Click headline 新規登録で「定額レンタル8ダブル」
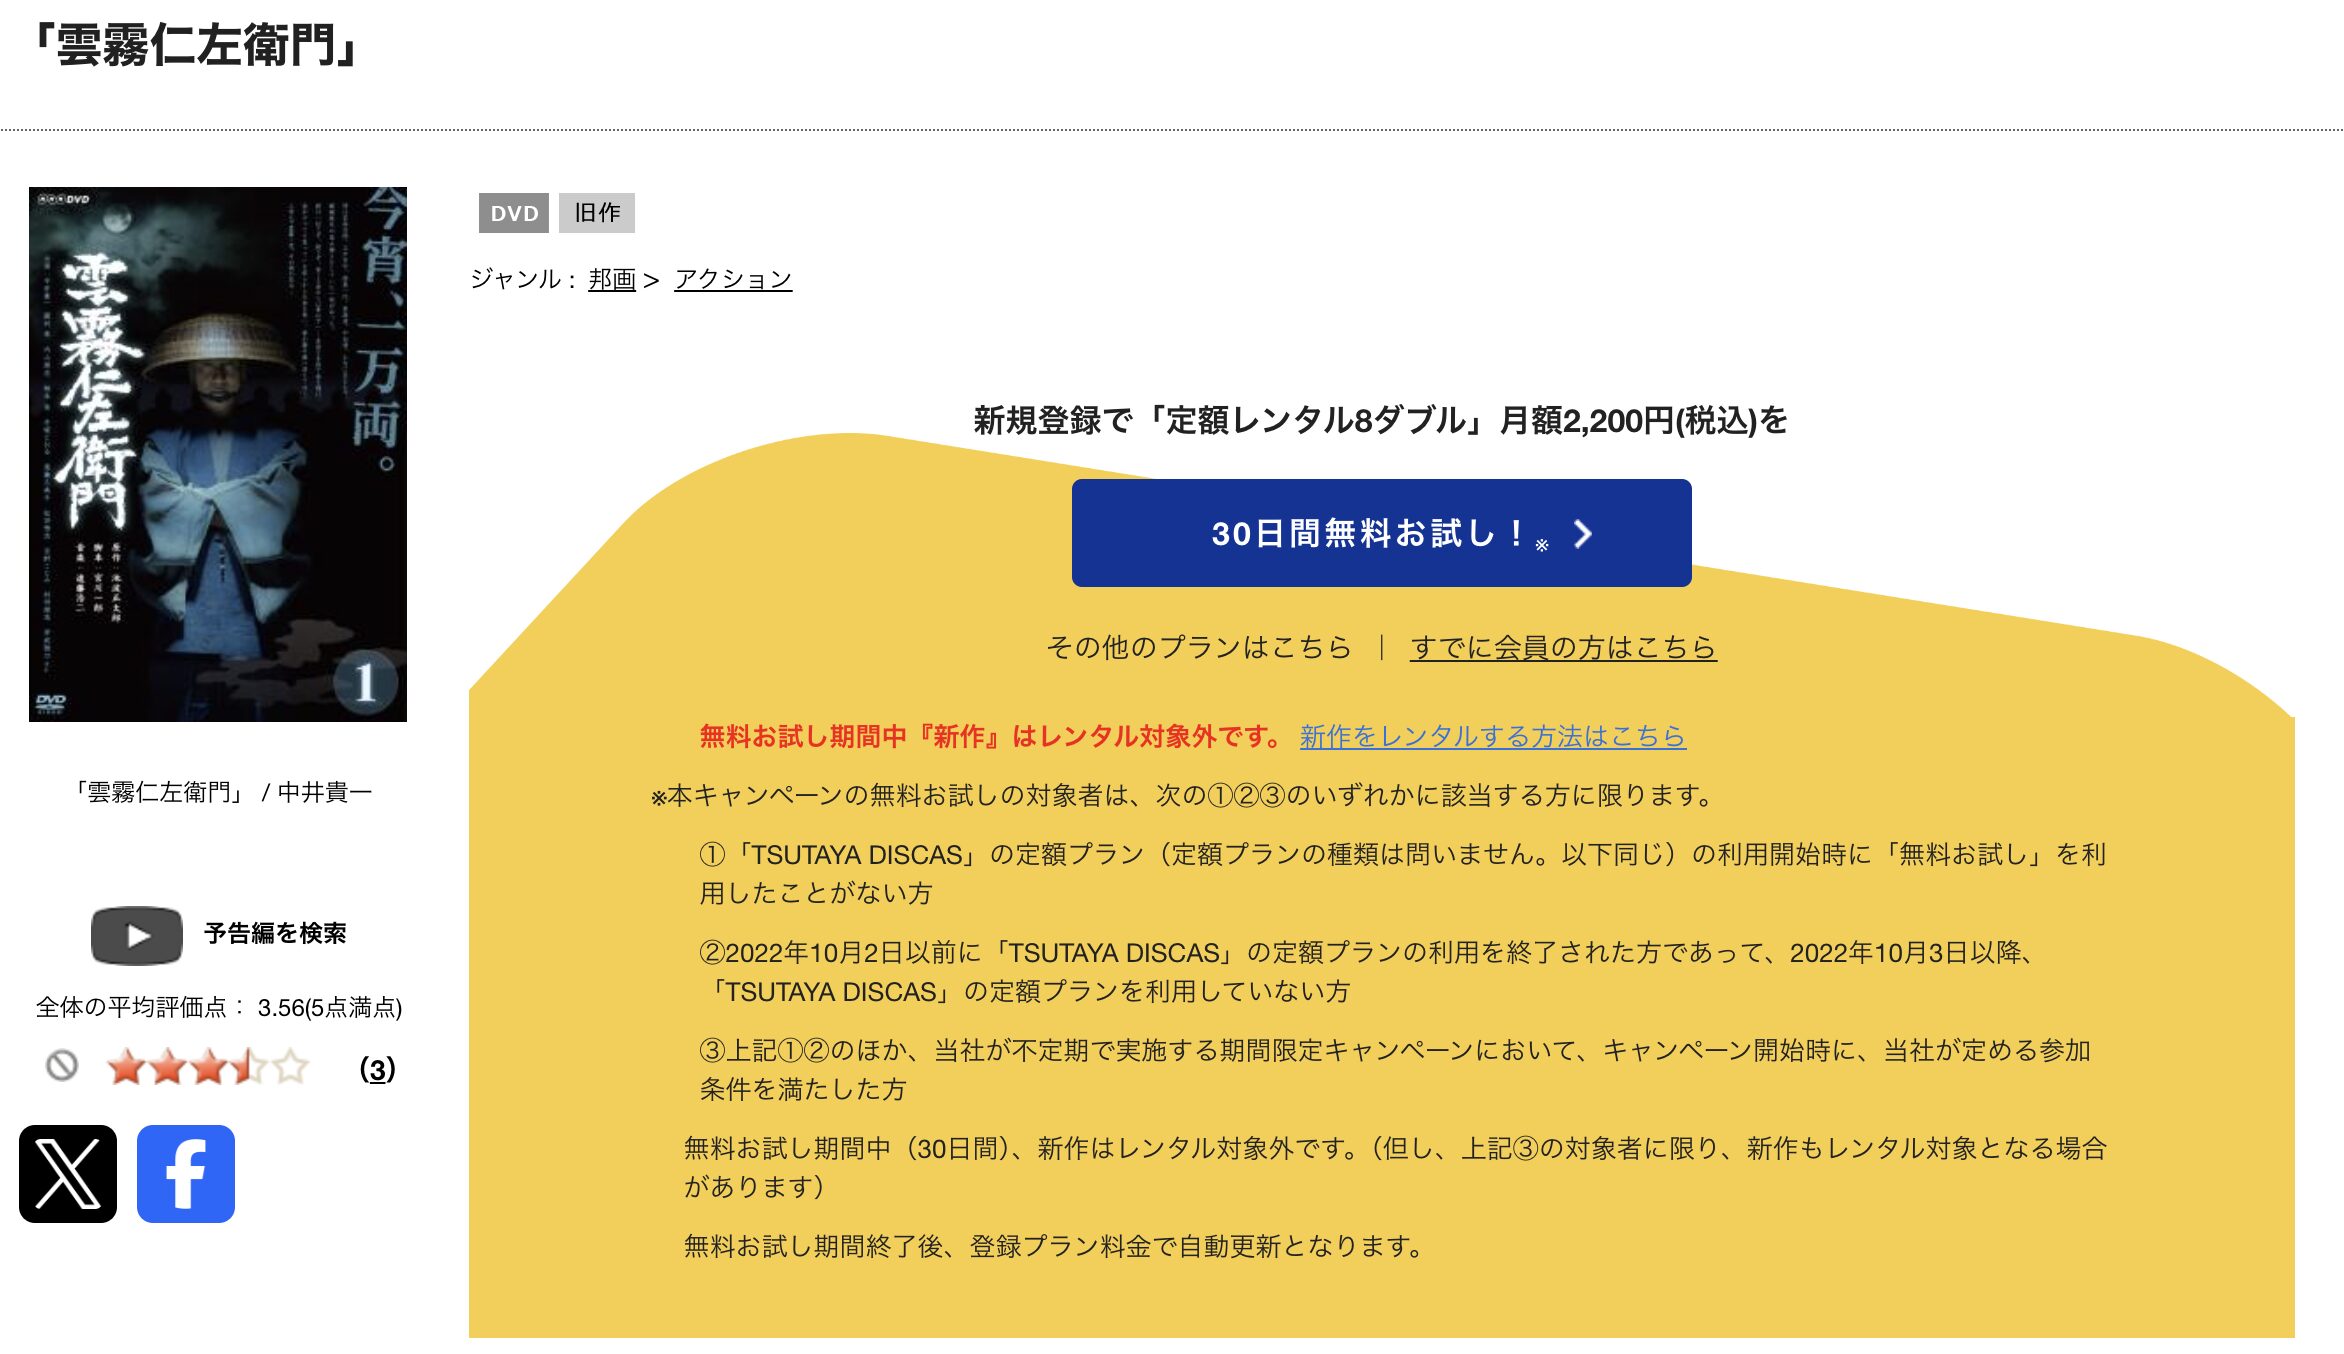 click(1381, 420)
